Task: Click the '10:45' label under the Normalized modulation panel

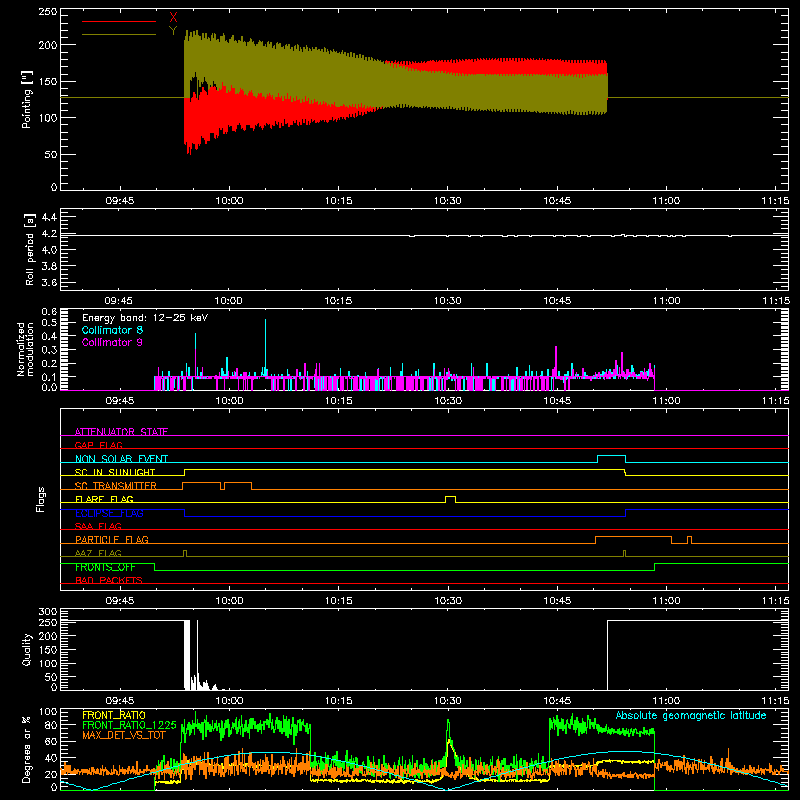Action: 557,401
